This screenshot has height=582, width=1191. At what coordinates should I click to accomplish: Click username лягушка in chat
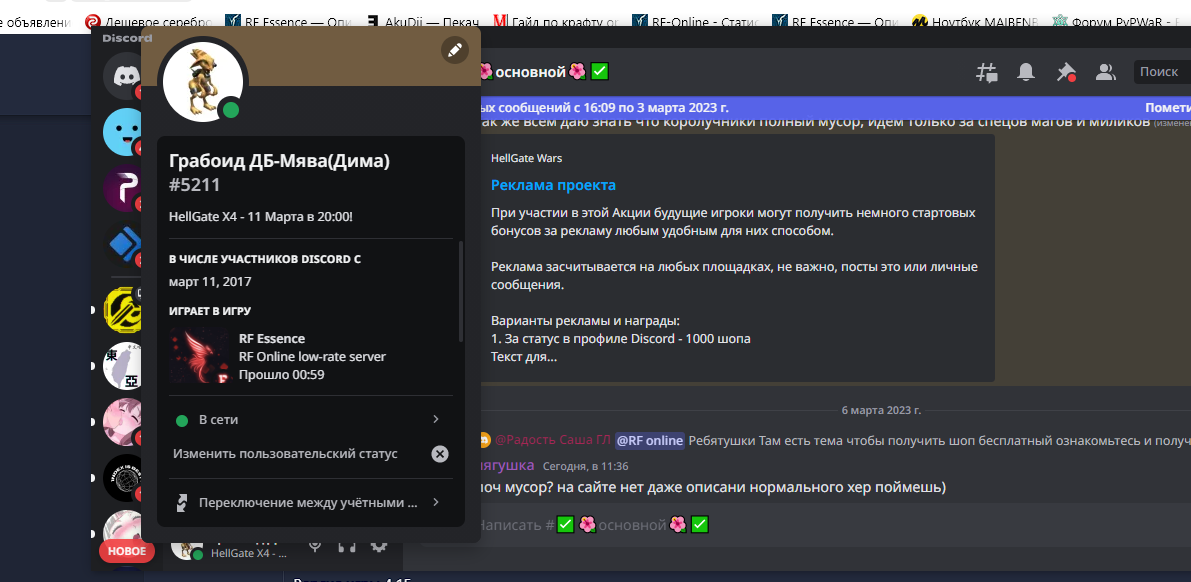(506, 465)
